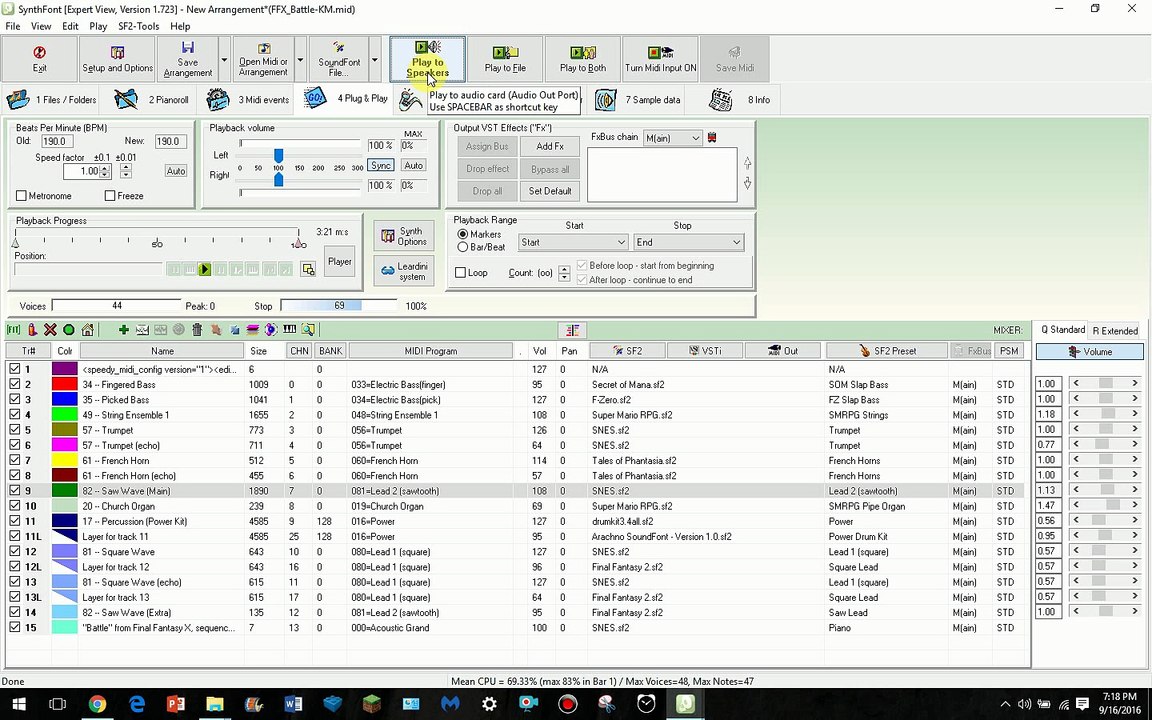
Task: Click the green add track plus icon
Action: click(x=123, y=330)
